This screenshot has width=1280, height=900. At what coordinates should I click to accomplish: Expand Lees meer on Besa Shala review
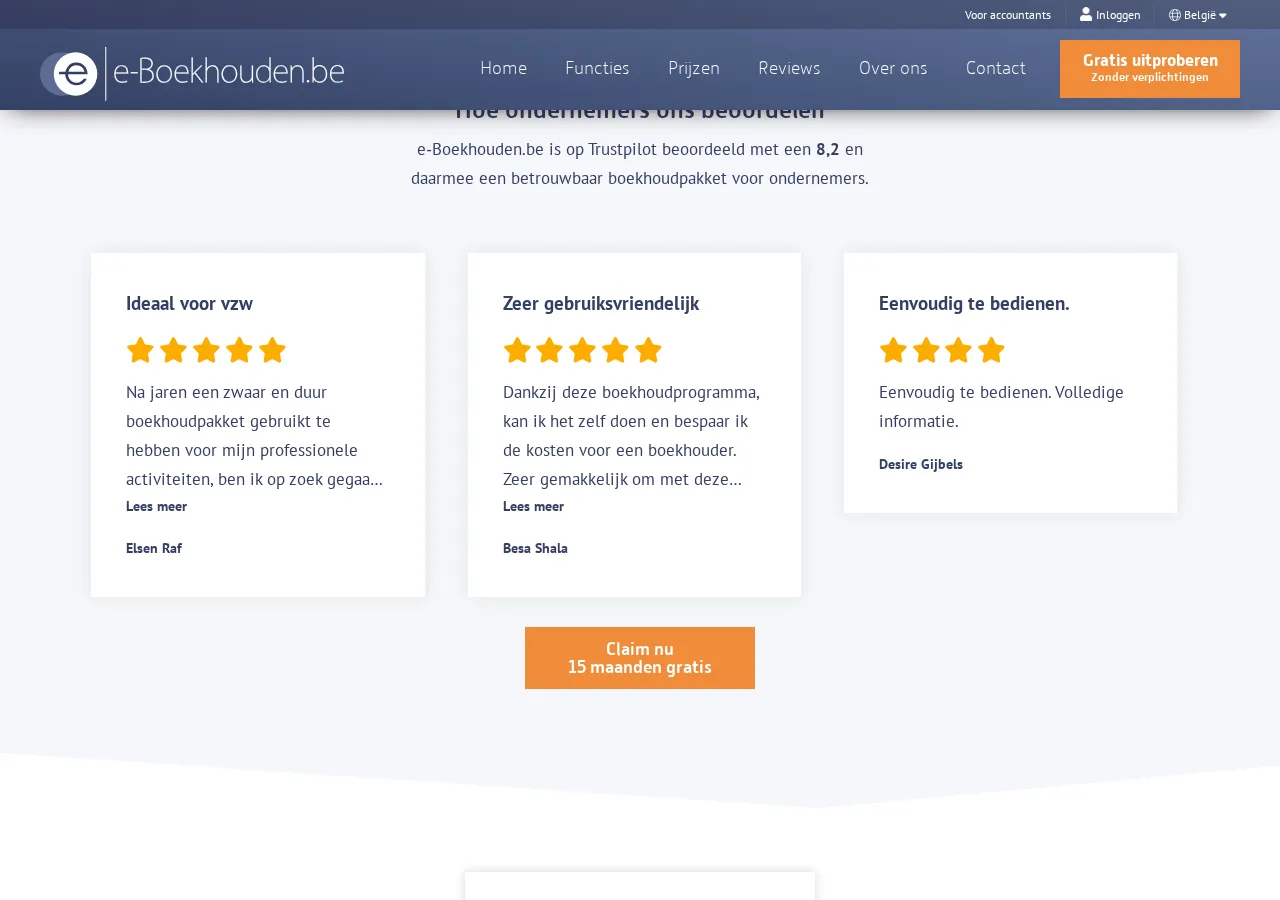[x=533, y=506]
